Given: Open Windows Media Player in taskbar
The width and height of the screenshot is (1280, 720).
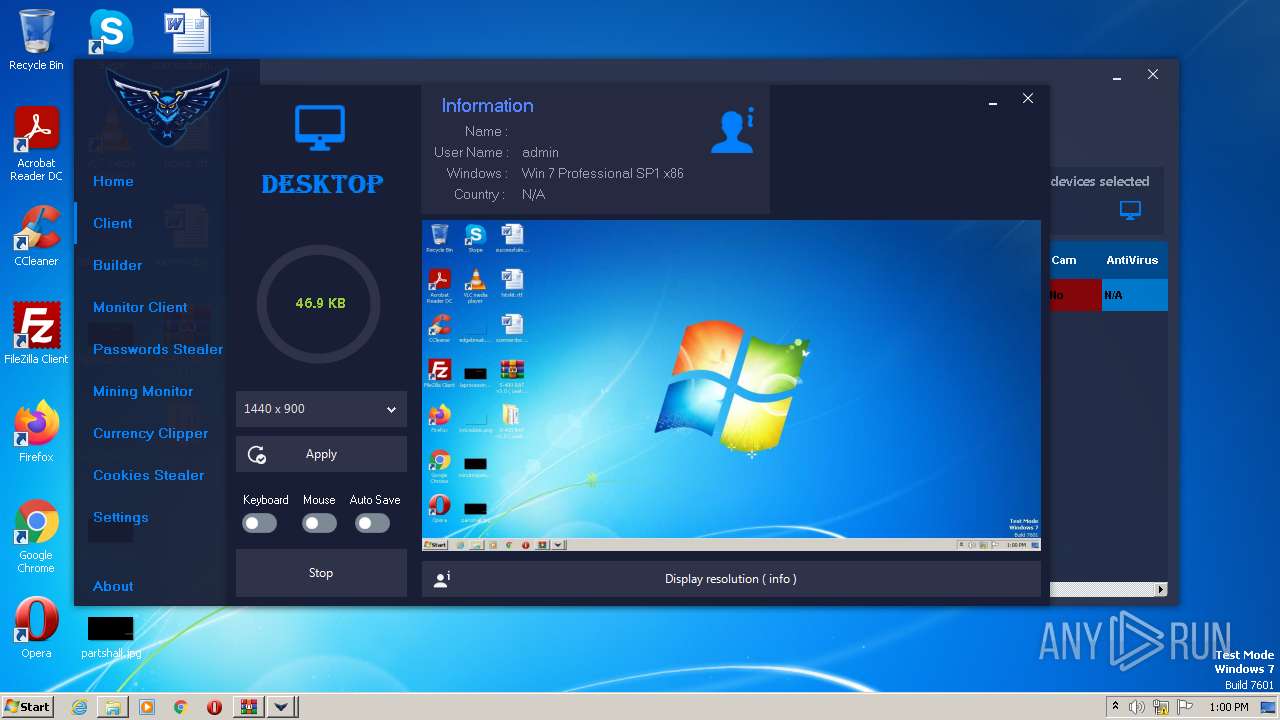Looking at the screenshot, I should tap(147, 707).
